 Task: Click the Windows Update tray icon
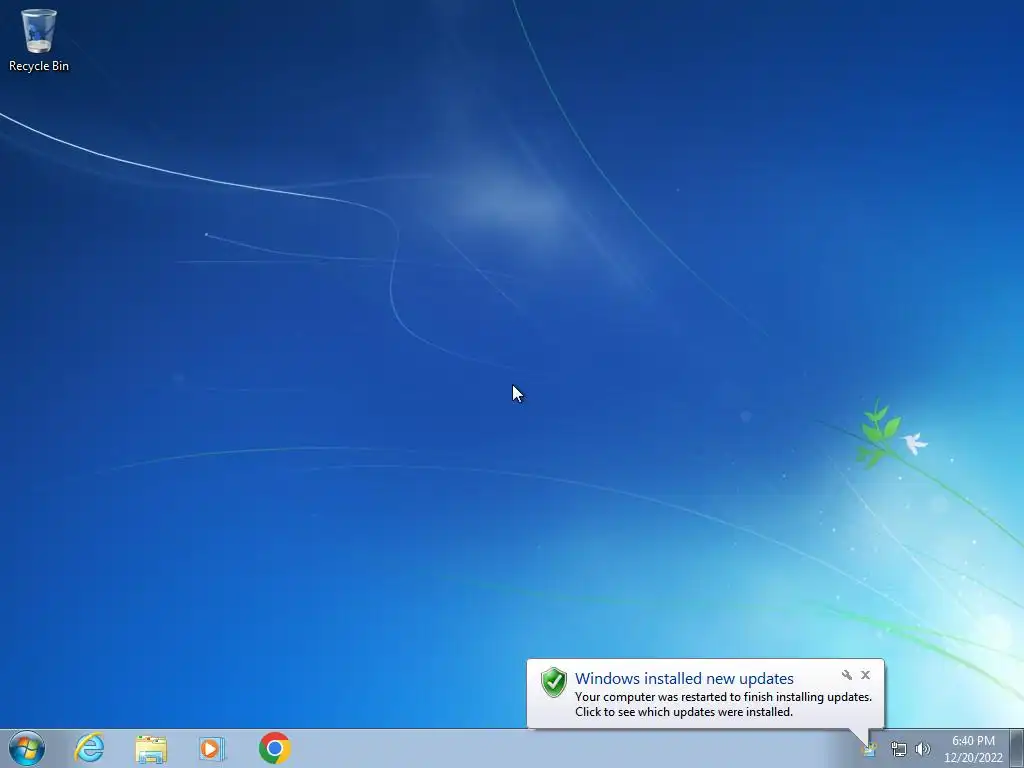click(869, 750)
